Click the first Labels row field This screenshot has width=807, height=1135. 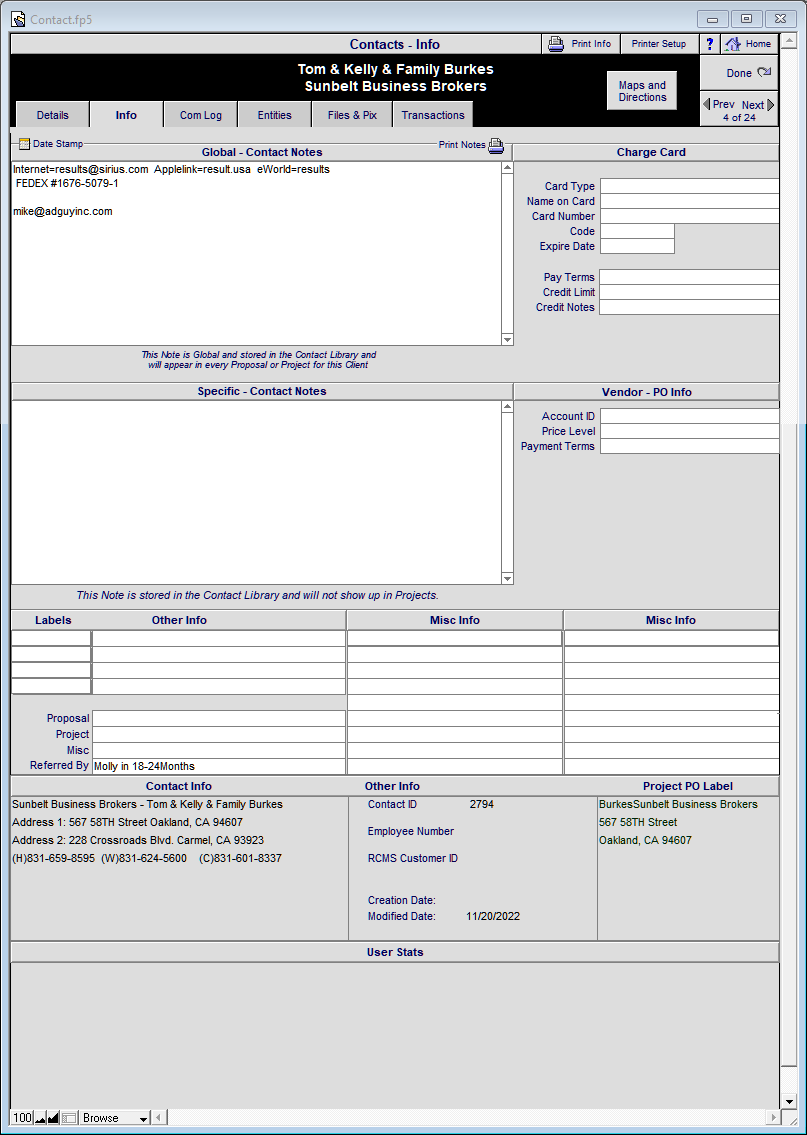pos(51,638)
